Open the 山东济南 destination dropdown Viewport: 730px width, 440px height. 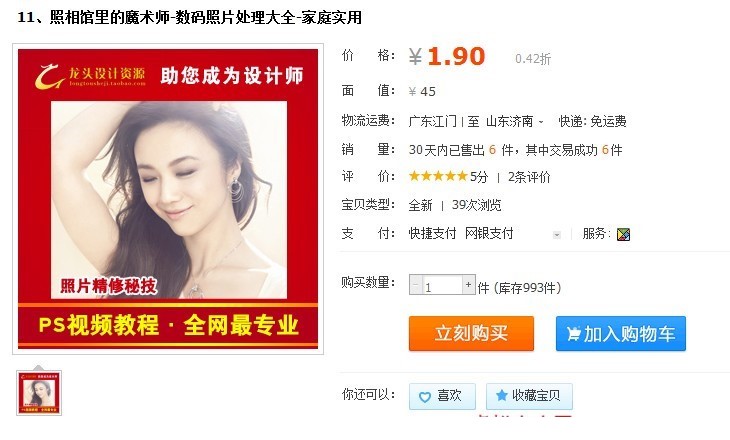click(x=514, y=122)
